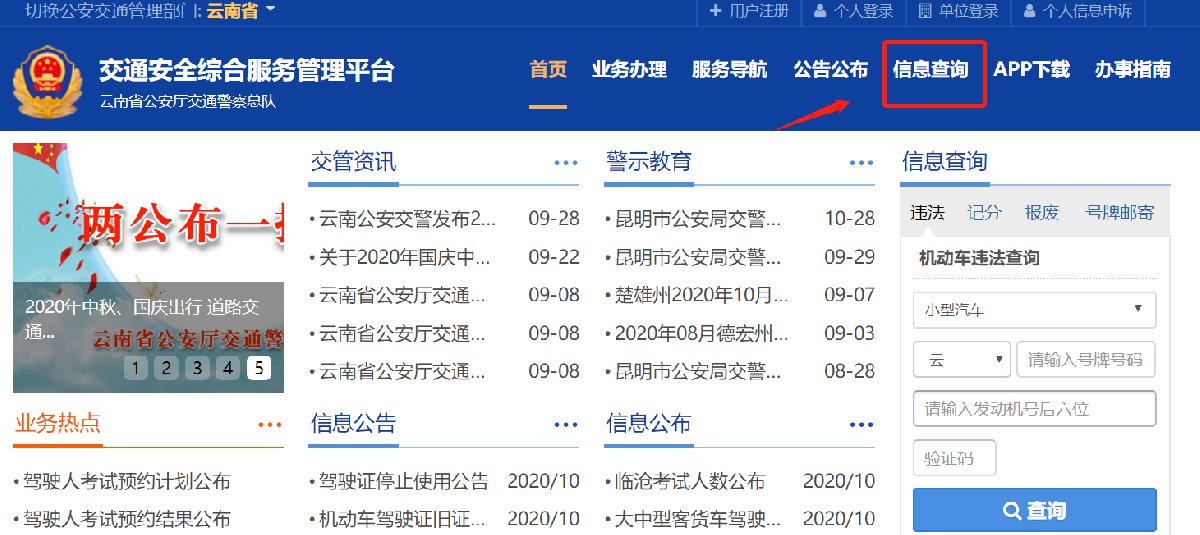Viewport: 1200px width, 535px height.
Task: Click the 警示教育 section heading
Action: coord(648,162)
